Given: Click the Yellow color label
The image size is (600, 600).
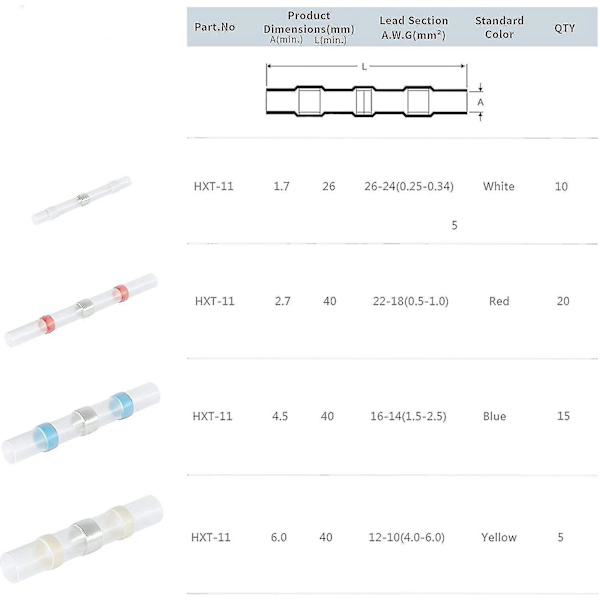Looking at the screenshot, I should coord(499,537).
